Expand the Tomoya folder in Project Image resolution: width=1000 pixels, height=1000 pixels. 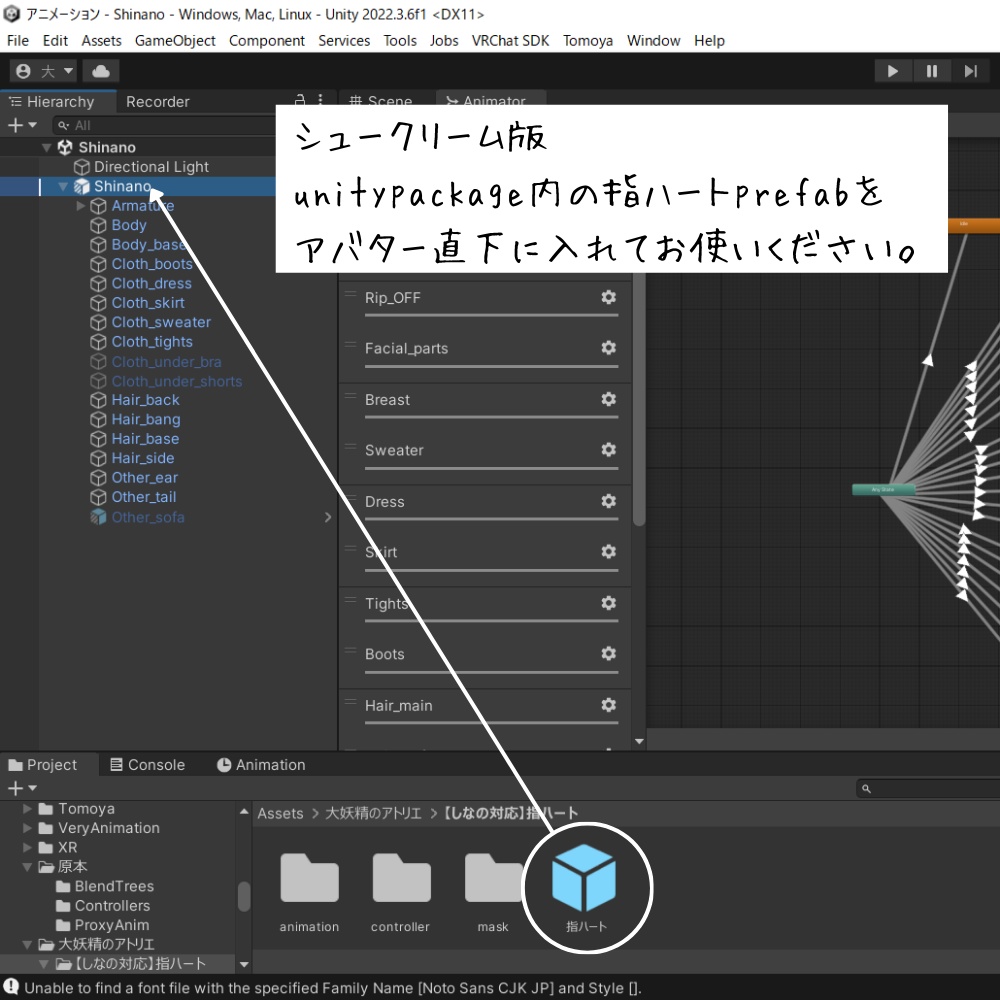tap(27, 809)
